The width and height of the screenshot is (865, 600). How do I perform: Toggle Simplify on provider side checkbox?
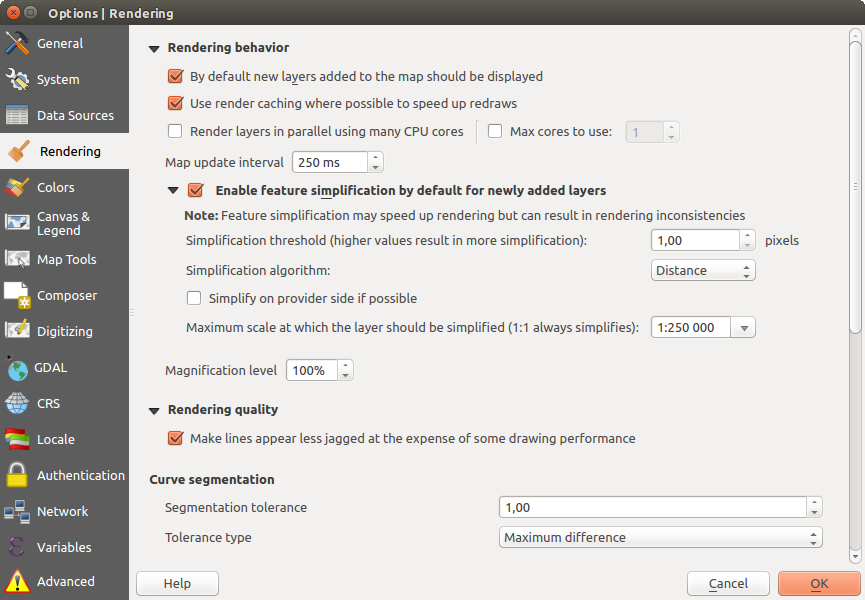coord(195,298)
